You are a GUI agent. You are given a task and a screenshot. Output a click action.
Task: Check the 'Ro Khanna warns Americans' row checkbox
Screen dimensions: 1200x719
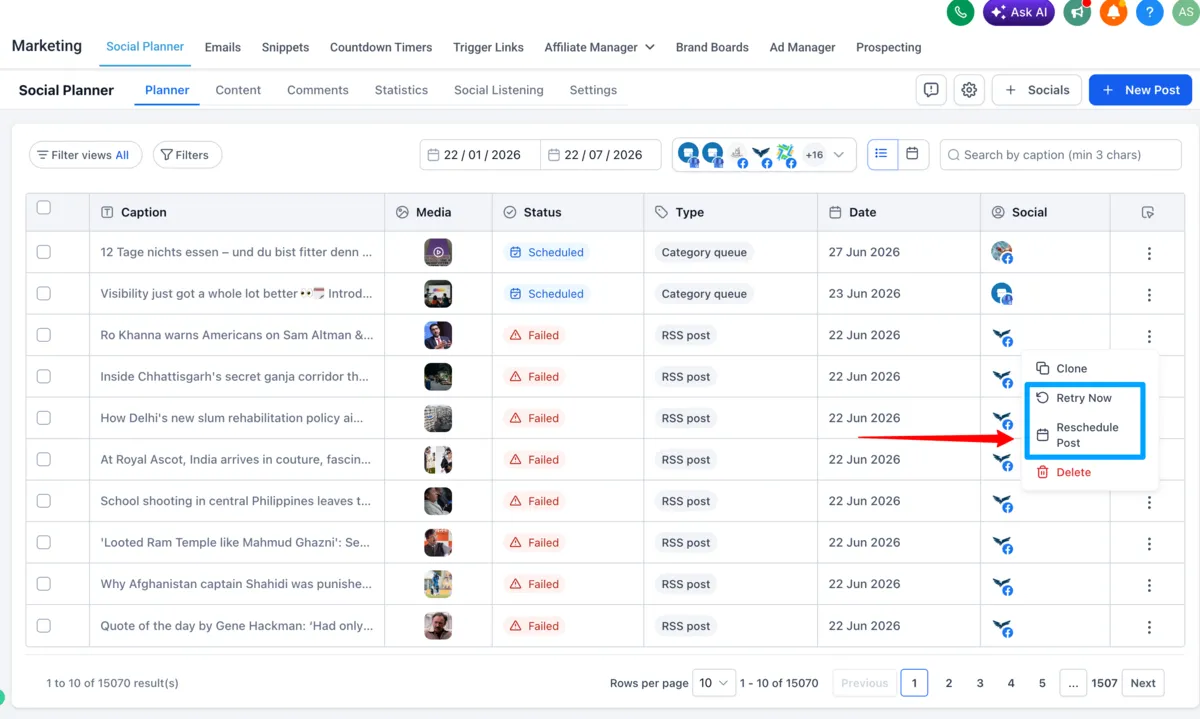pyautogui.click(x=43, y=335)
